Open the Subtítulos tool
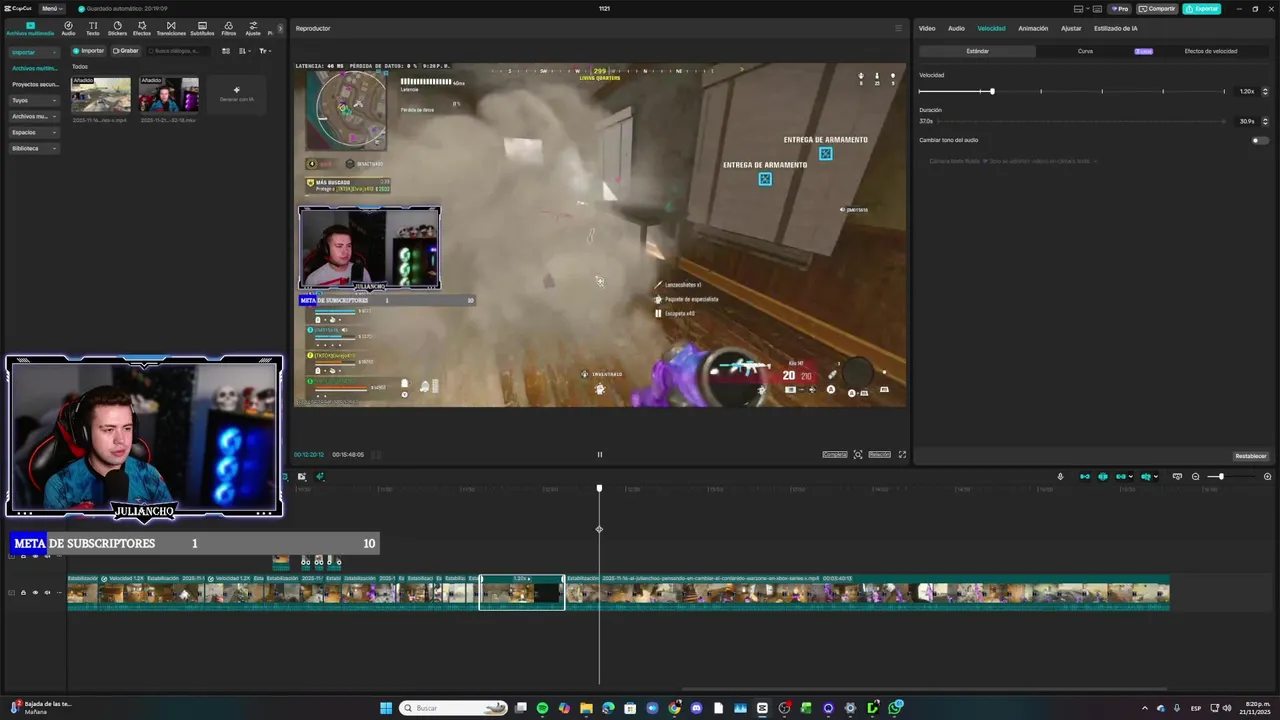 [202, 28]
